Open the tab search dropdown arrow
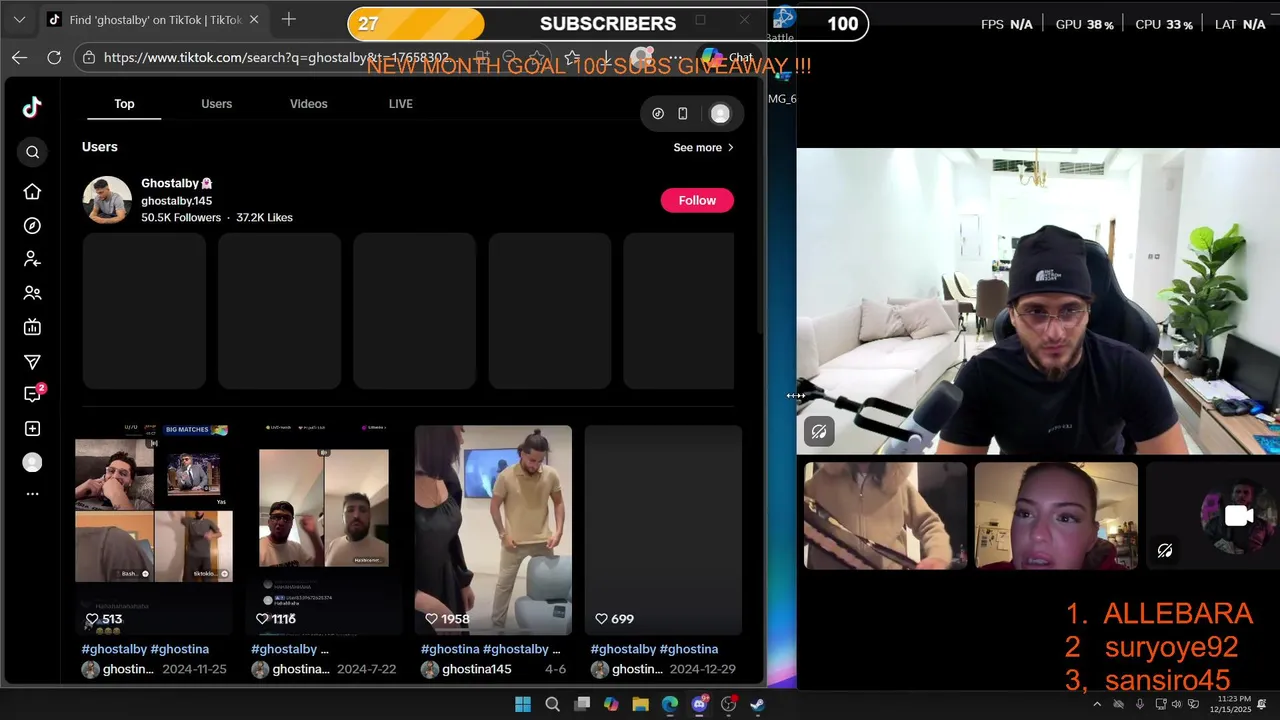Image resolution: width=1280 pixels, height=720 pixels. [x=19, y=19]
